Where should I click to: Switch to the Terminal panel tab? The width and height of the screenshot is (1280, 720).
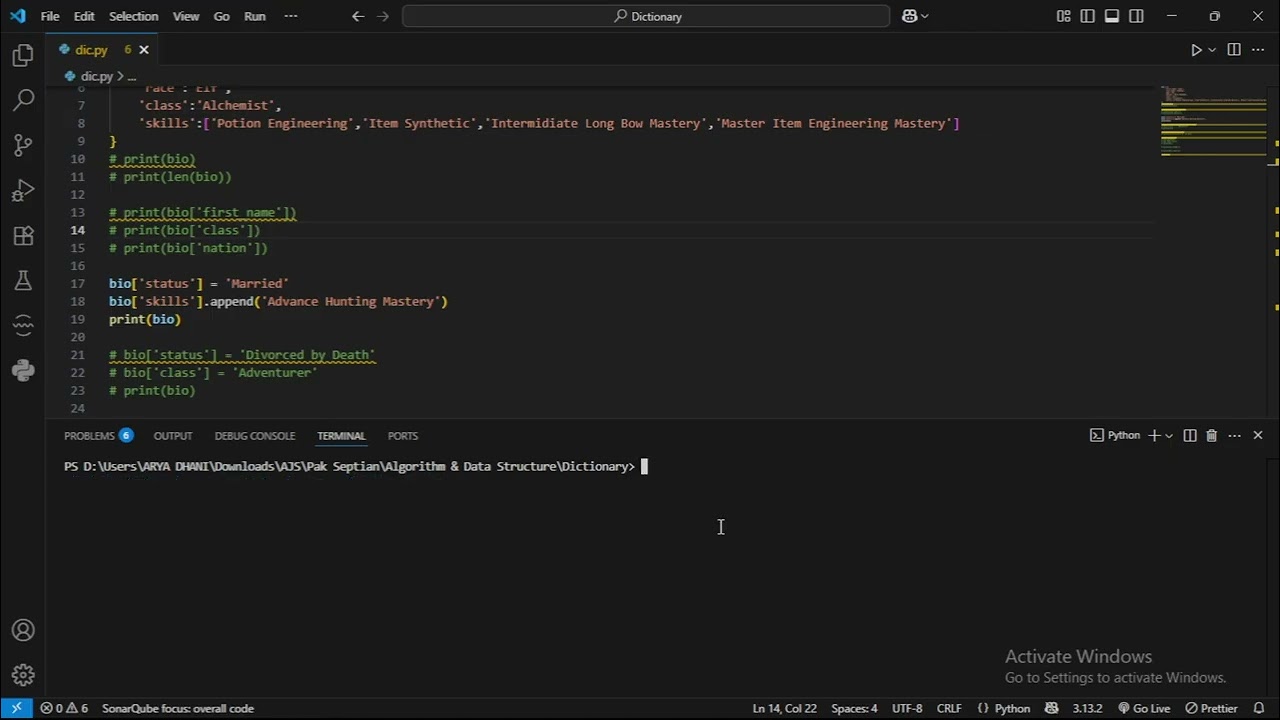tap(341, 436)
